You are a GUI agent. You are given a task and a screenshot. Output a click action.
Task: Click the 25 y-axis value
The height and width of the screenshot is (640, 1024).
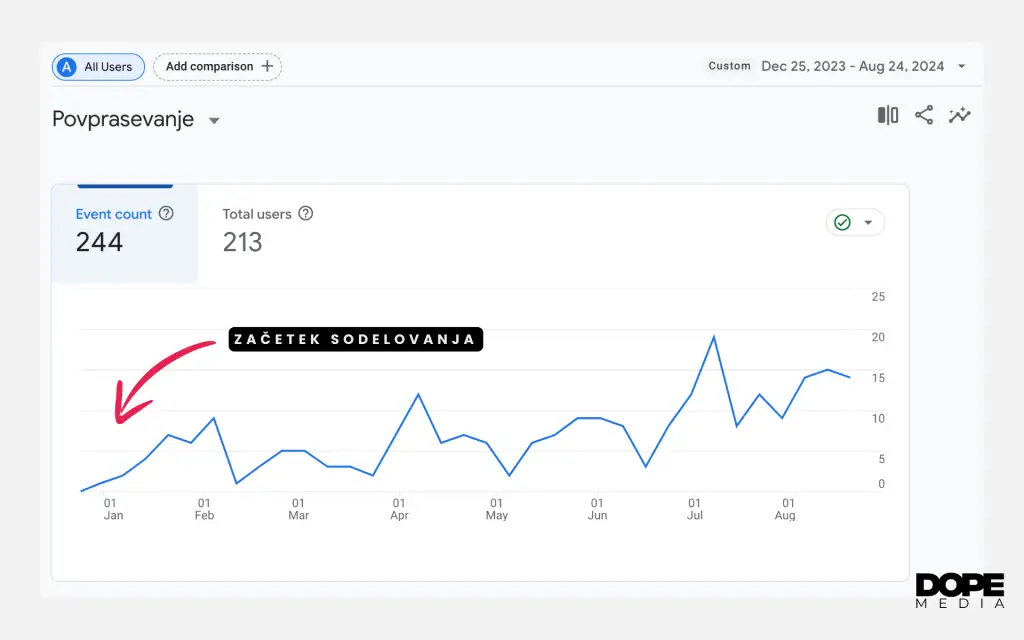(x=878, y=296)
